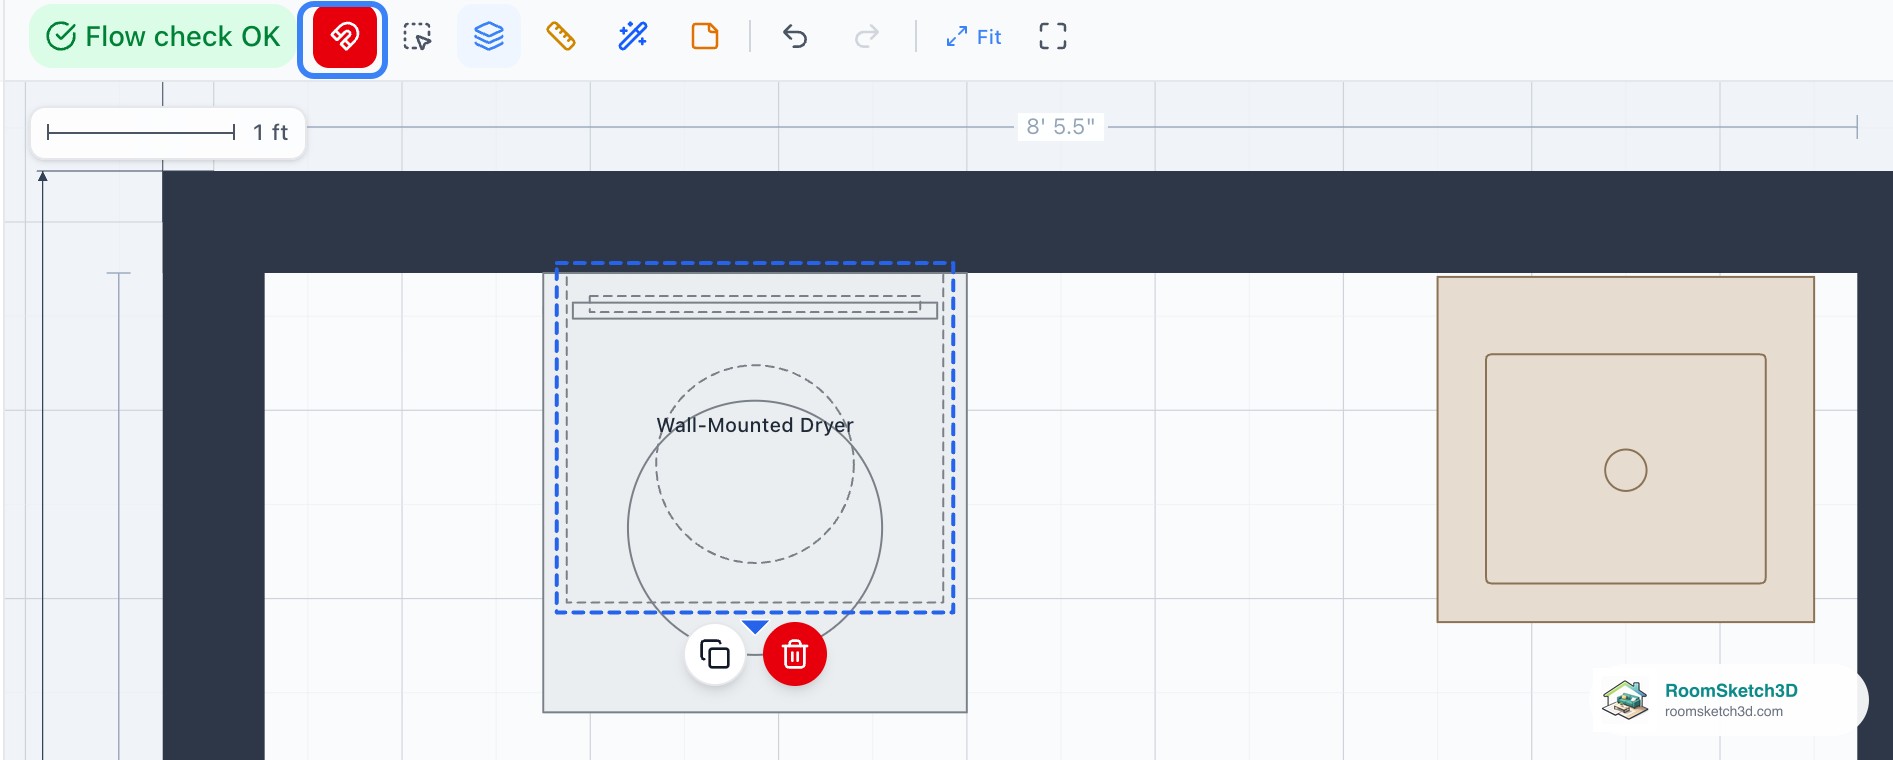This screenshot has height=760, width=1893.
Task: Click the Flow check OK status badge
Action: [x=163, y=37]
